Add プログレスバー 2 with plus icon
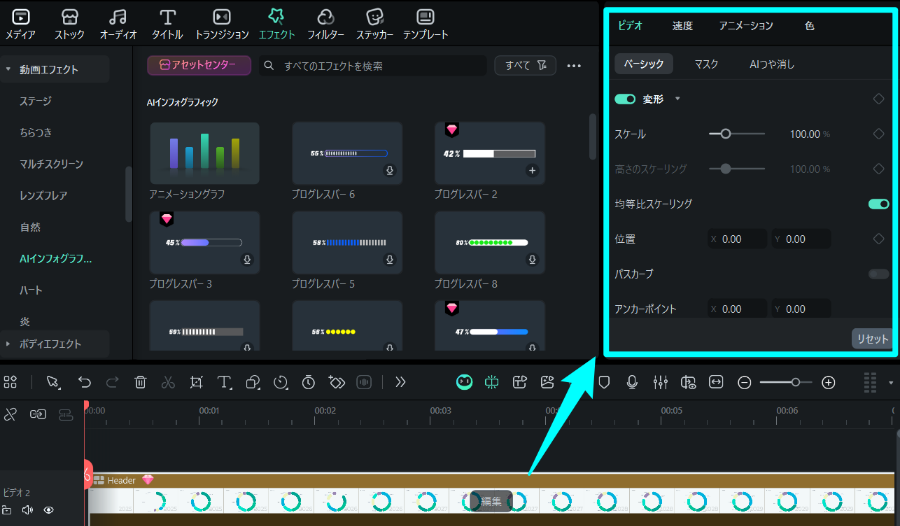The width and height of the screenshot is (900, 526). click(532, 171)
